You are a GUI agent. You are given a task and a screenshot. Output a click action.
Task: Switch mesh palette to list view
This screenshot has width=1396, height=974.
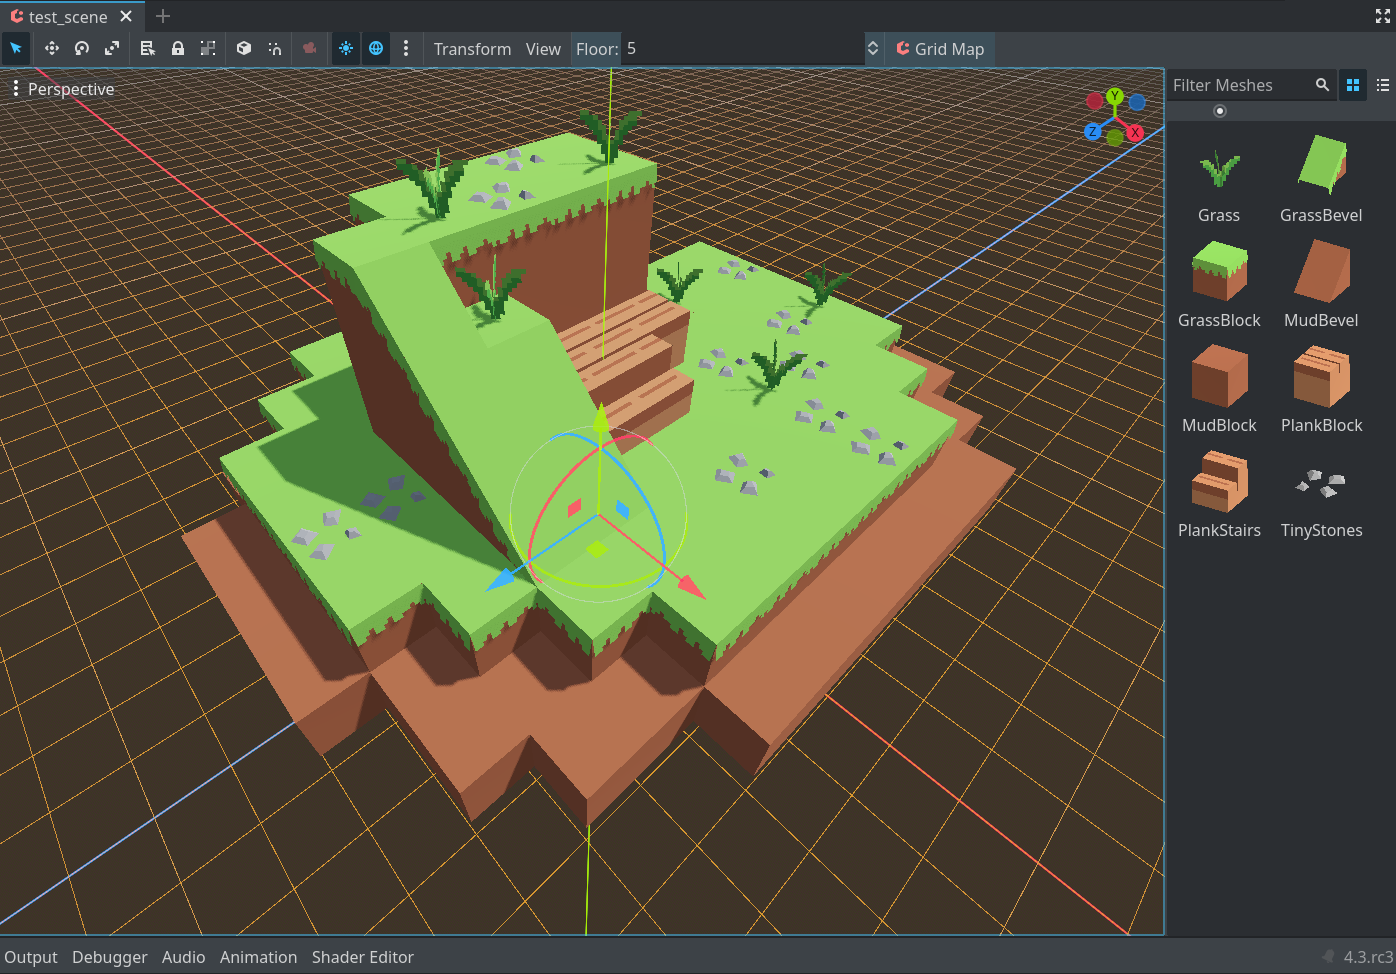(x=1383, y=85)
